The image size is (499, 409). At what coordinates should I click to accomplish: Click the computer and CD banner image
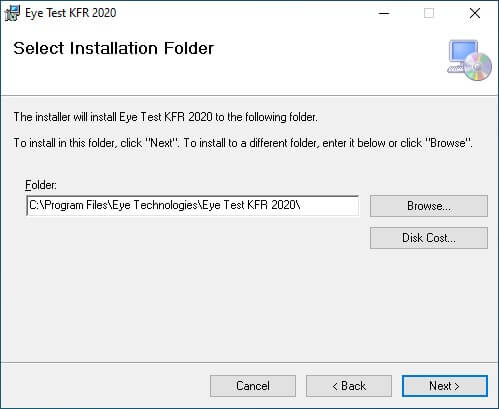point(469,60)
